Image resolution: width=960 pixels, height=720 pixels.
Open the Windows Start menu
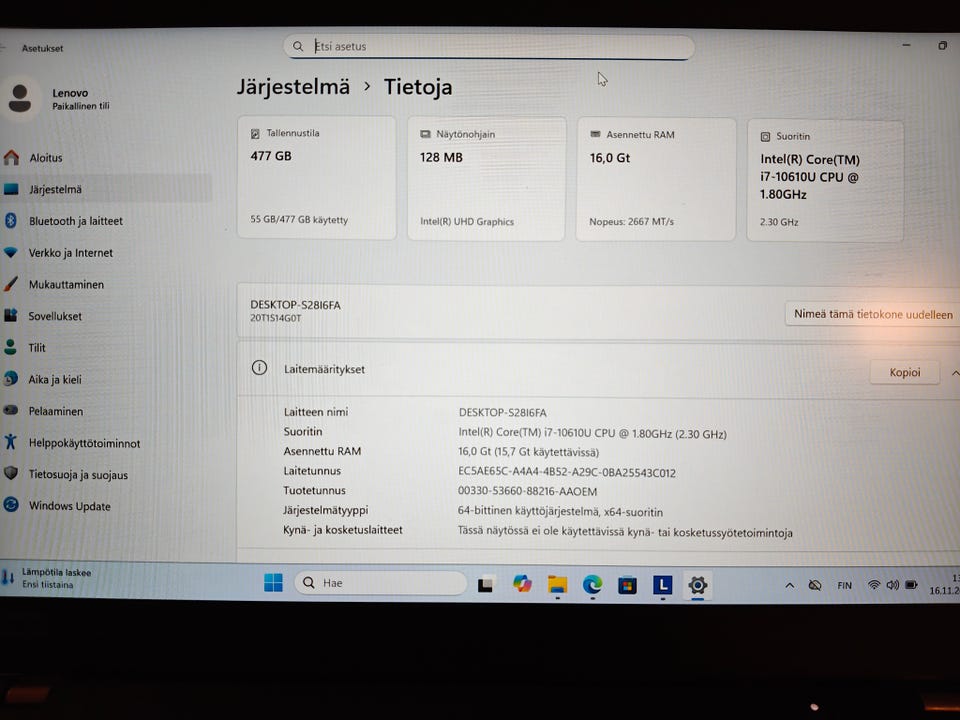(x=273, y=582)
